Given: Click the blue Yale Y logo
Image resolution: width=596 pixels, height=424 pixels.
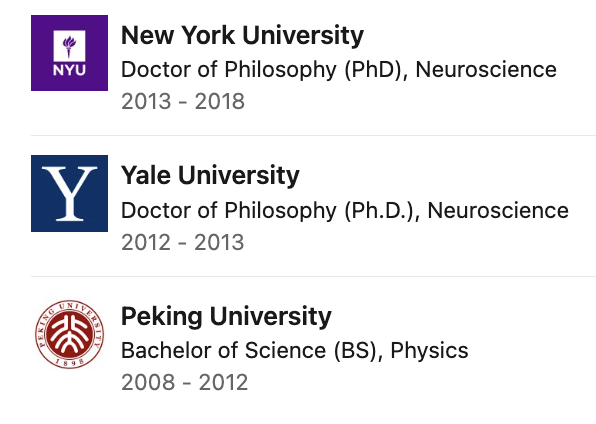Looking at the screenshot, I should coord(70,193).
